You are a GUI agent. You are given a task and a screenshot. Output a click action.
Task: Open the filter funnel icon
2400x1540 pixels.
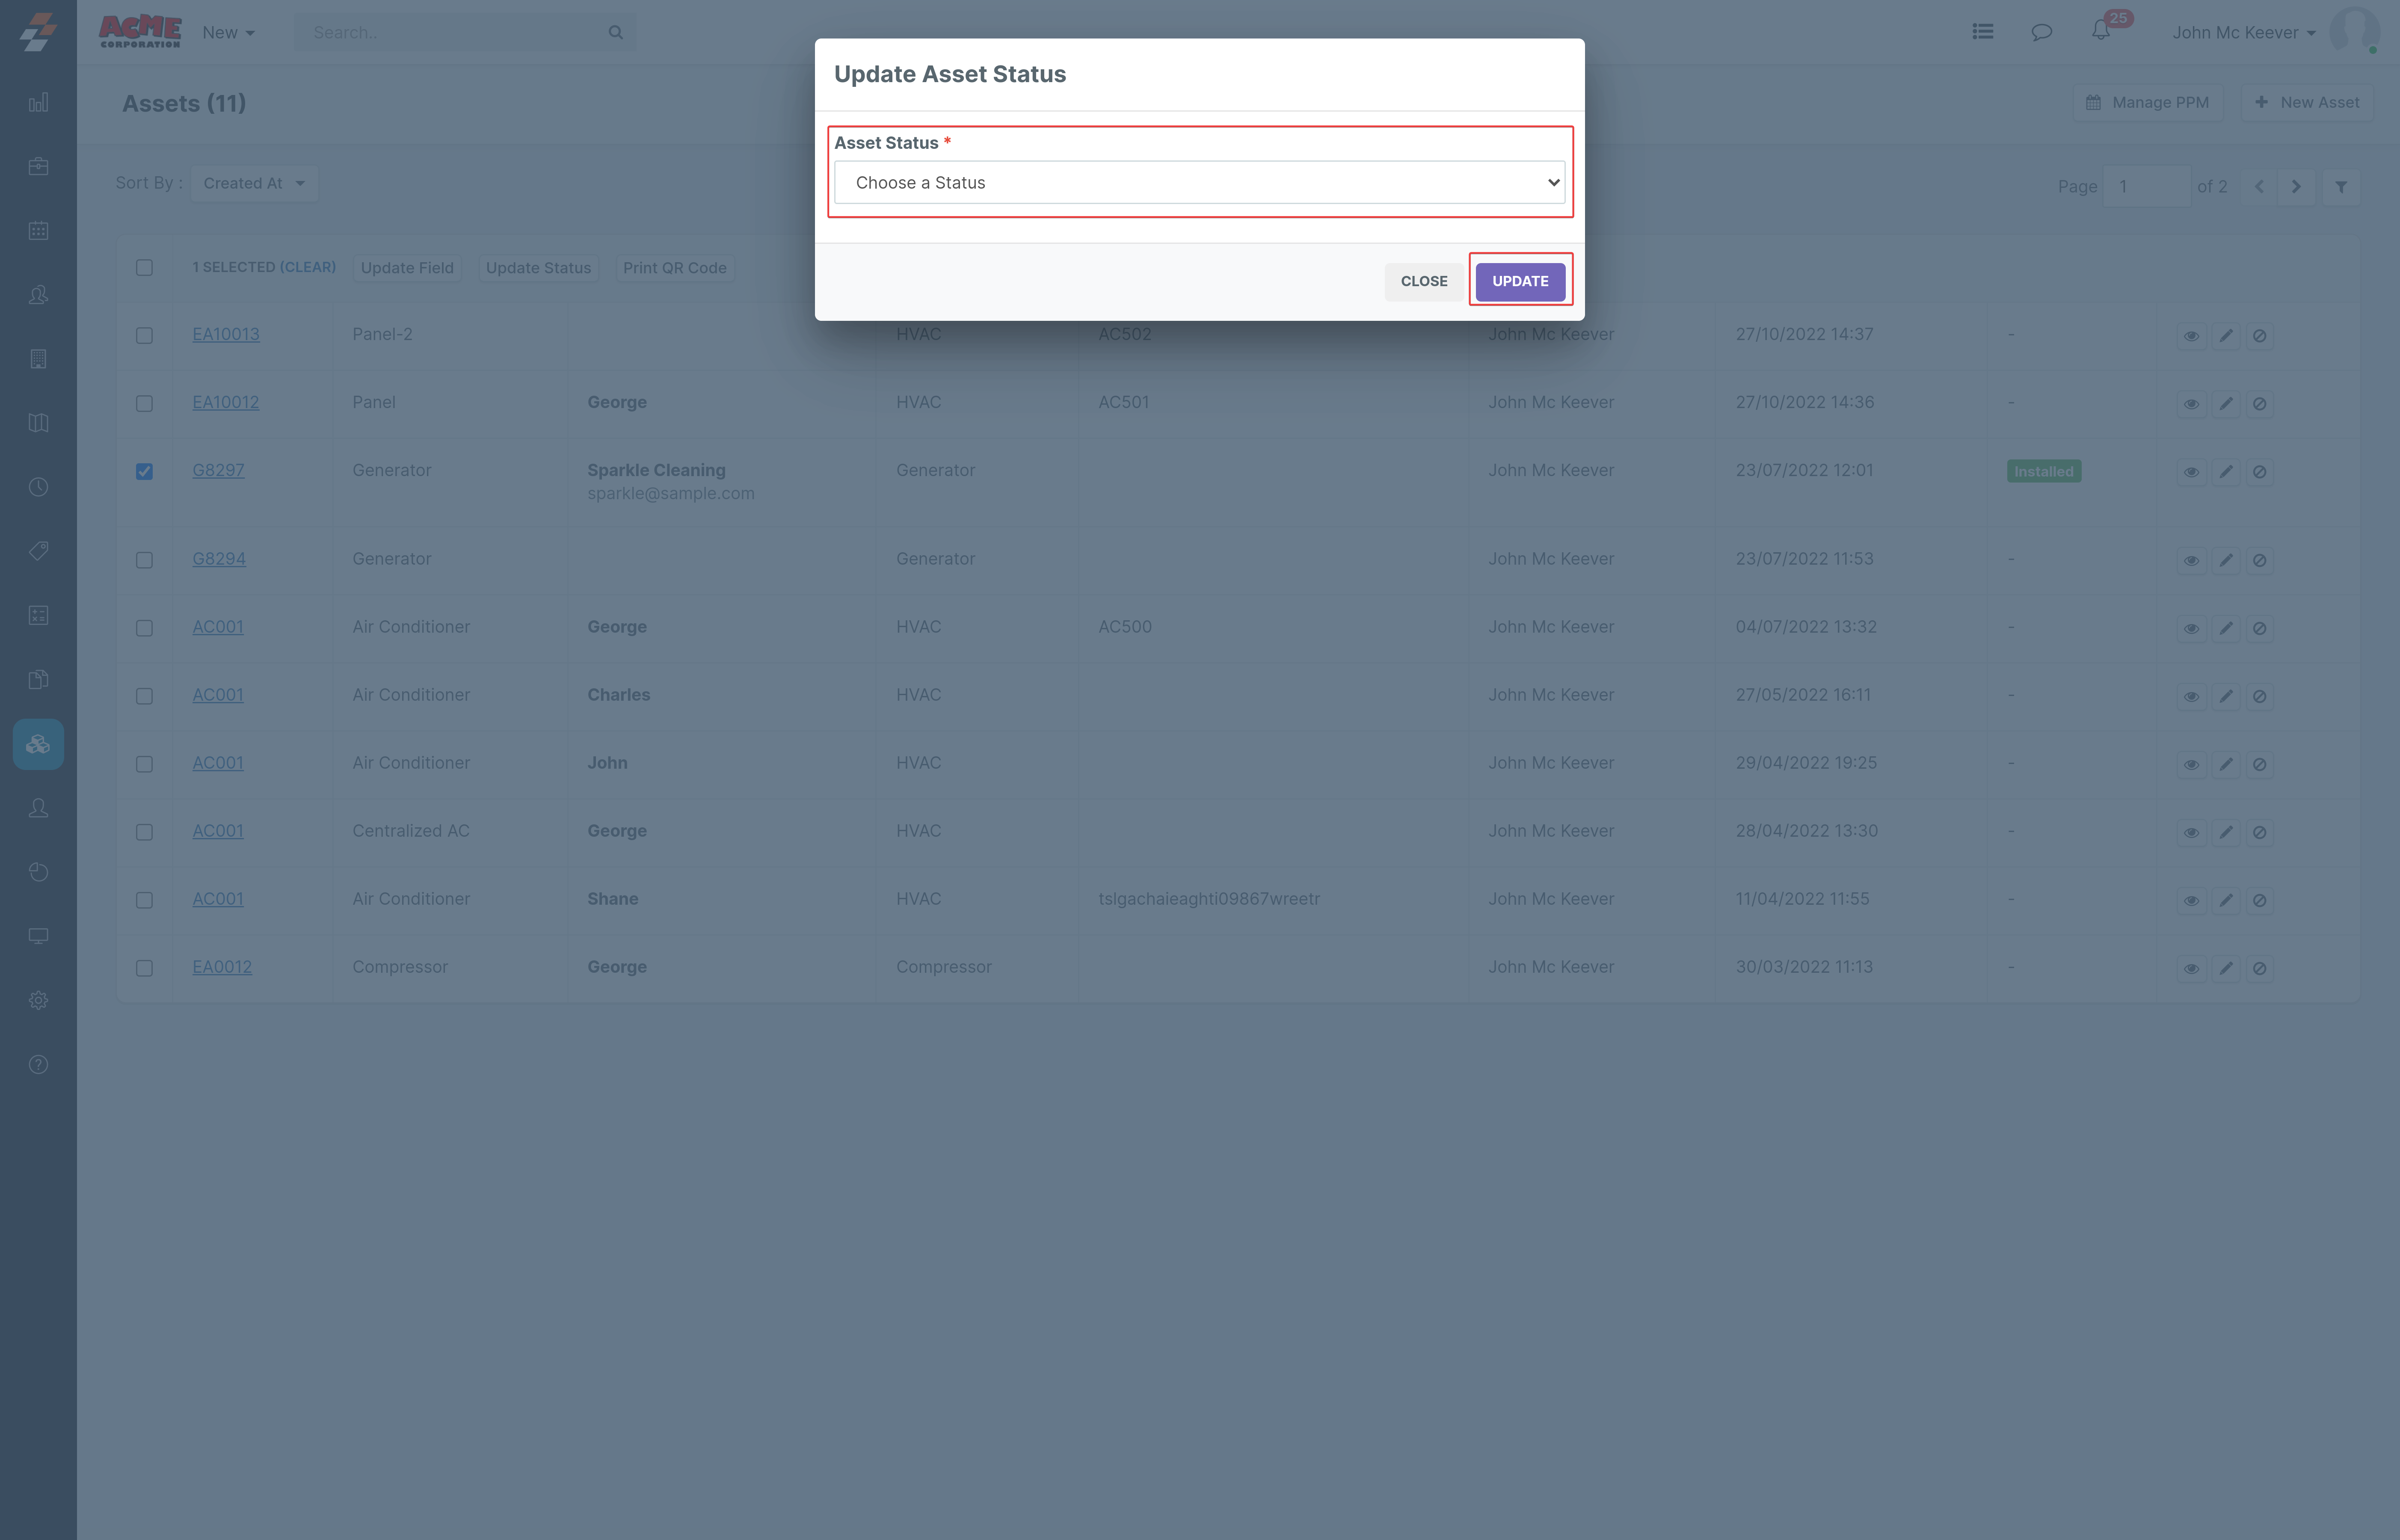pyautogui.click(x=2341, y=187)
